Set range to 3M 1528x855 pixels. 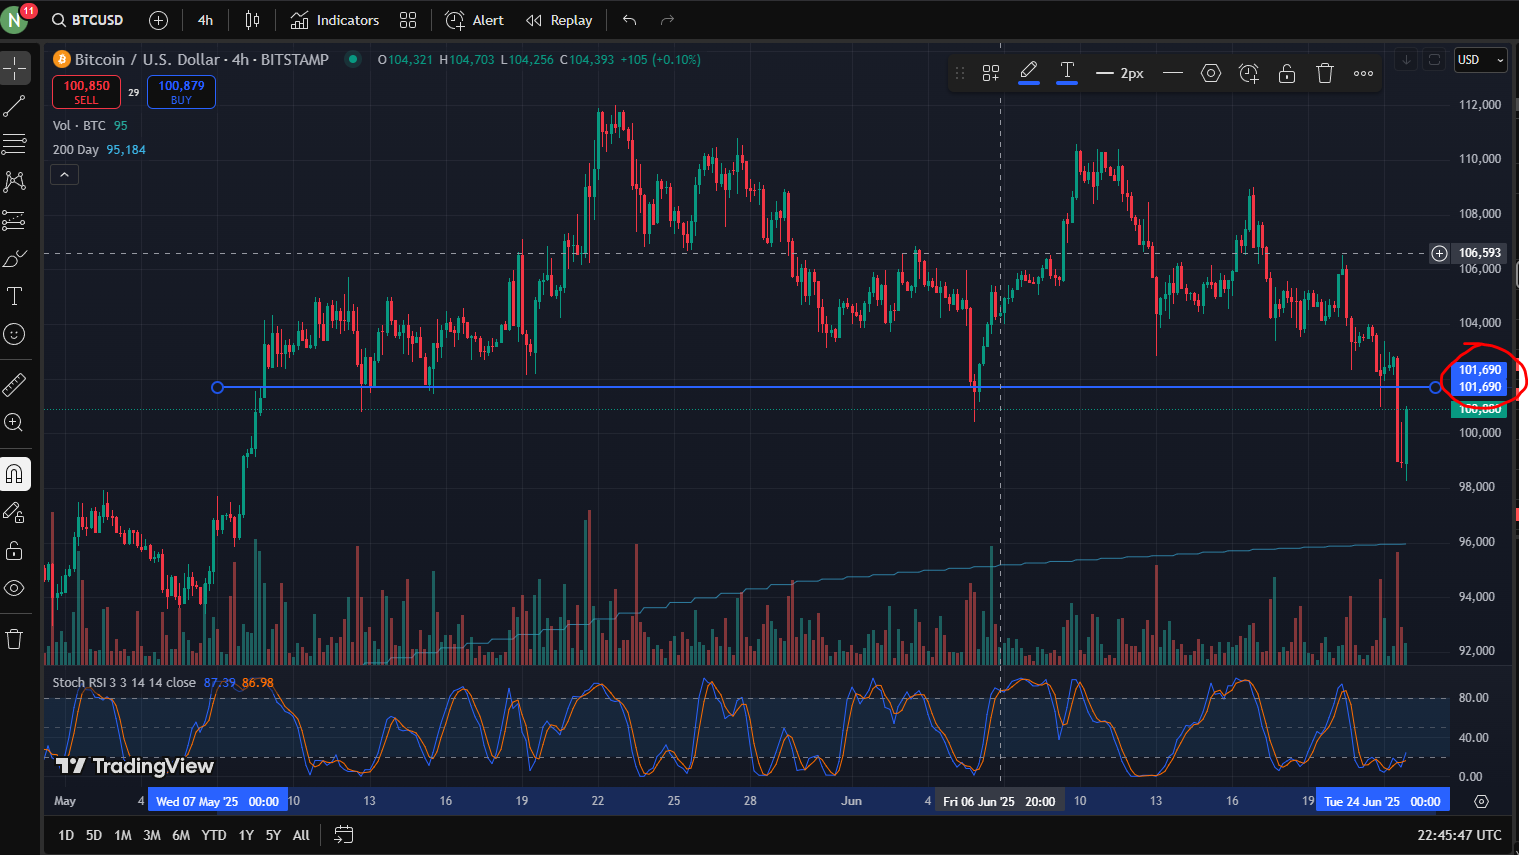point(152,835)
